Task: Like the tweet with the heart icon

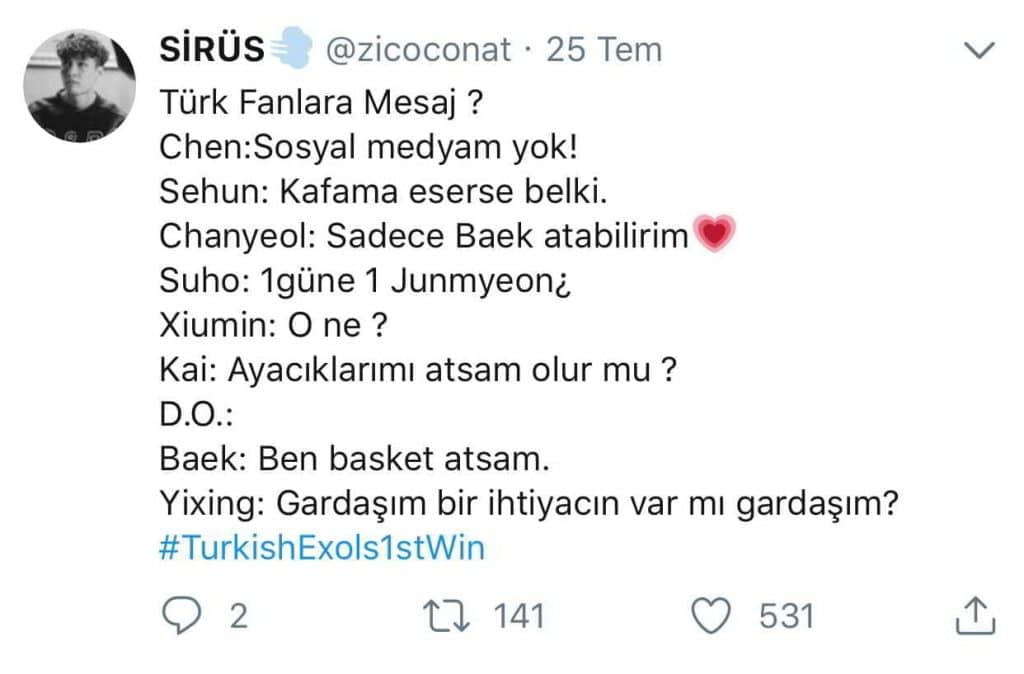Action: pyautogui.click(x=712, y=615)
